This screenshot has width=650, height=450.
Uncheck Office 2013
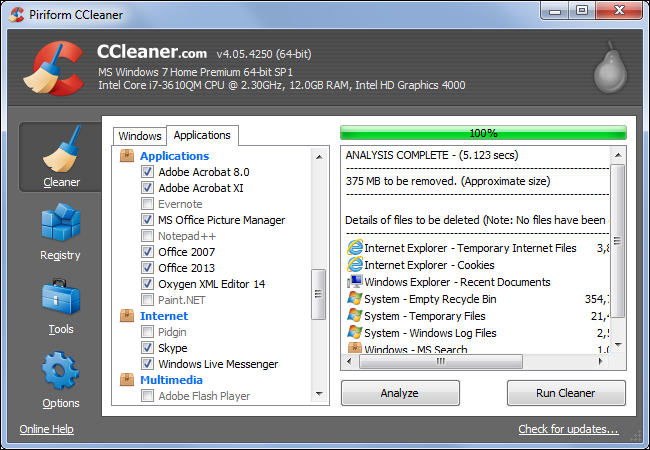coord(147,268)
